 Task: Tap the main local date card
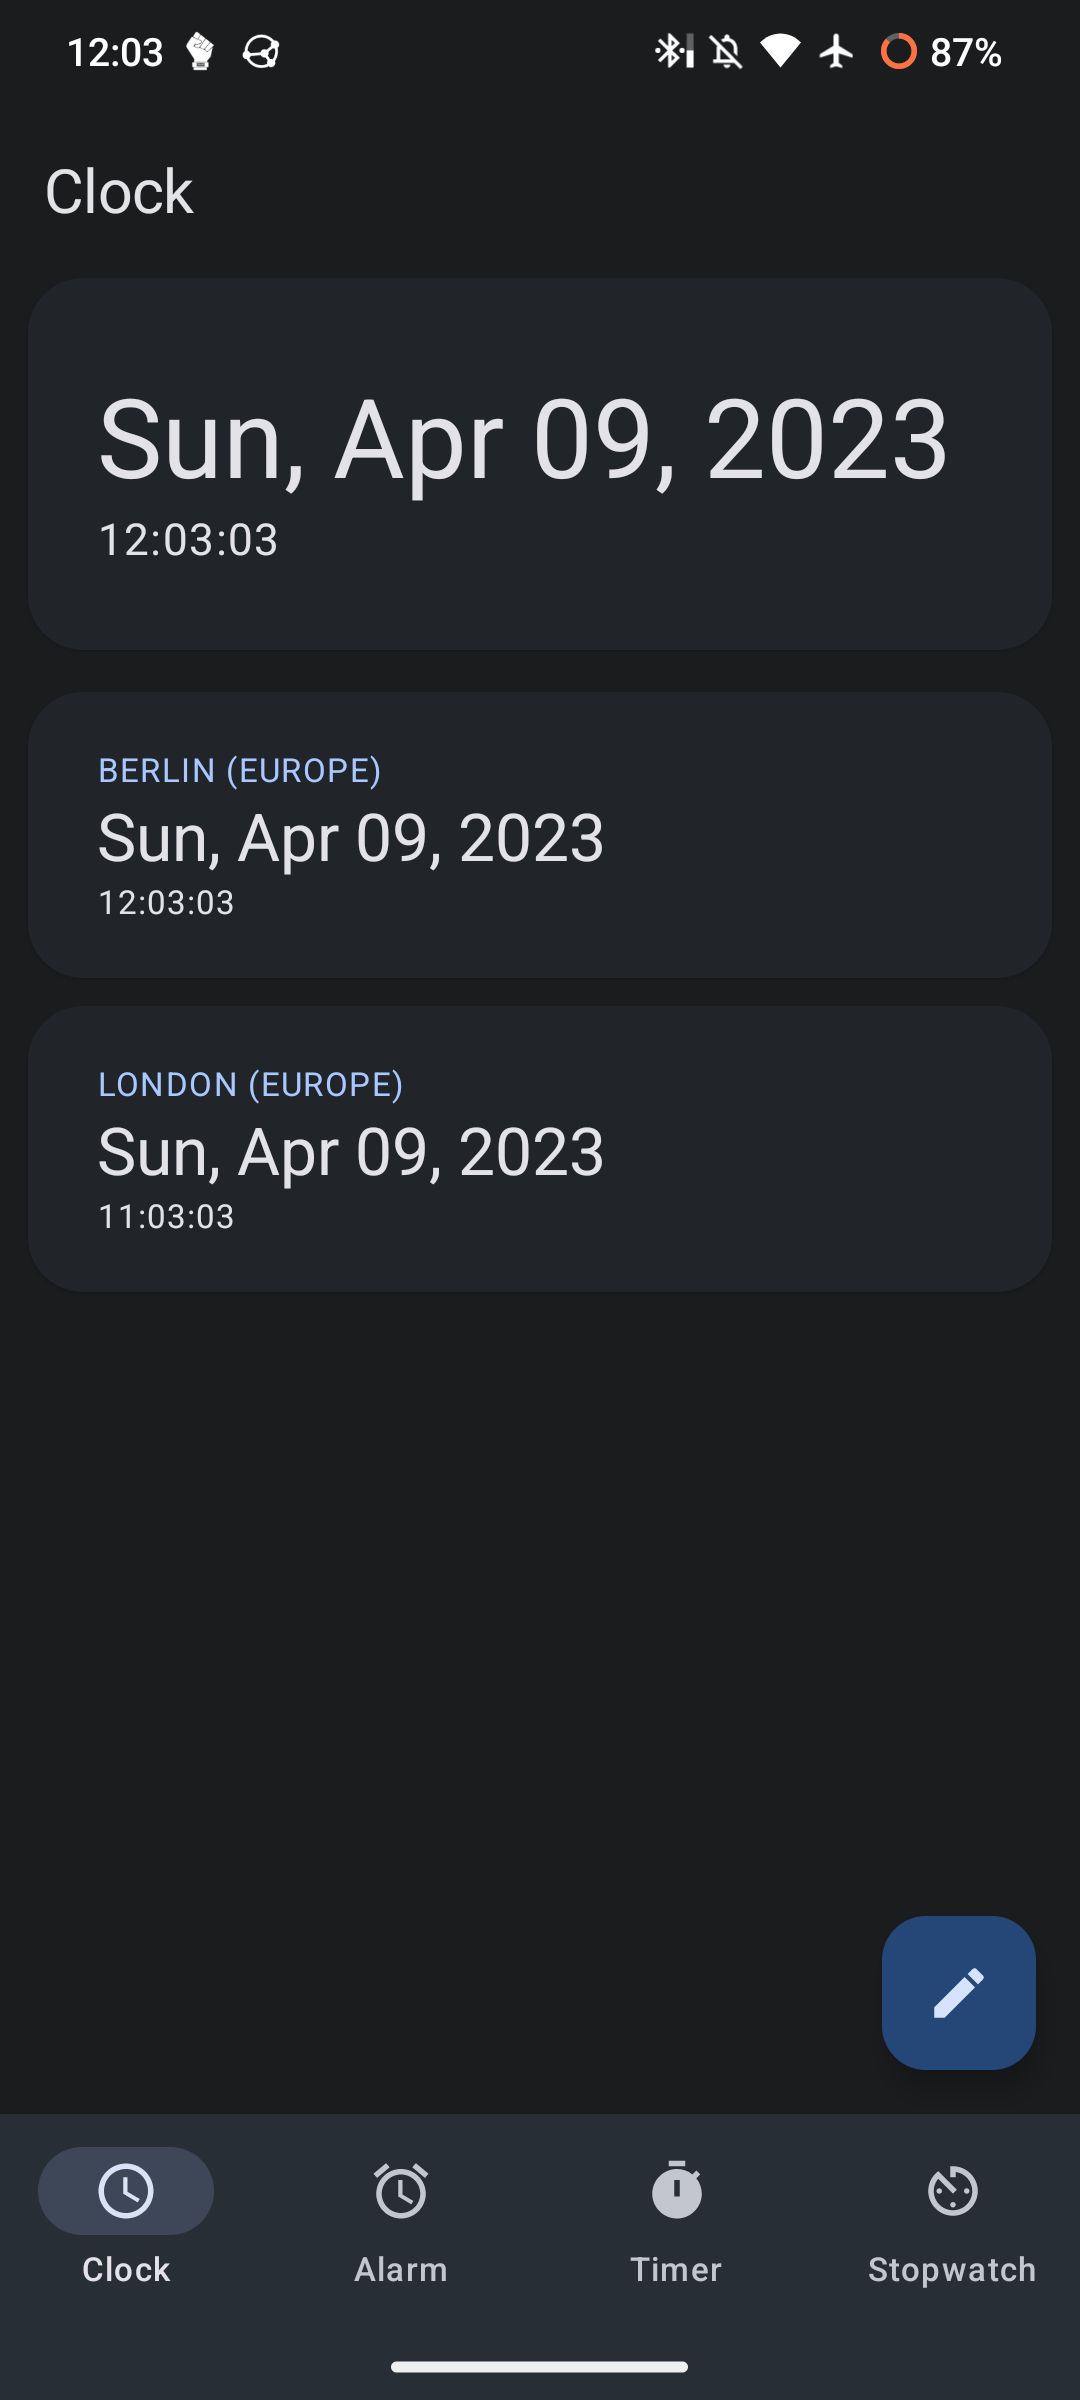pos(540,464)
